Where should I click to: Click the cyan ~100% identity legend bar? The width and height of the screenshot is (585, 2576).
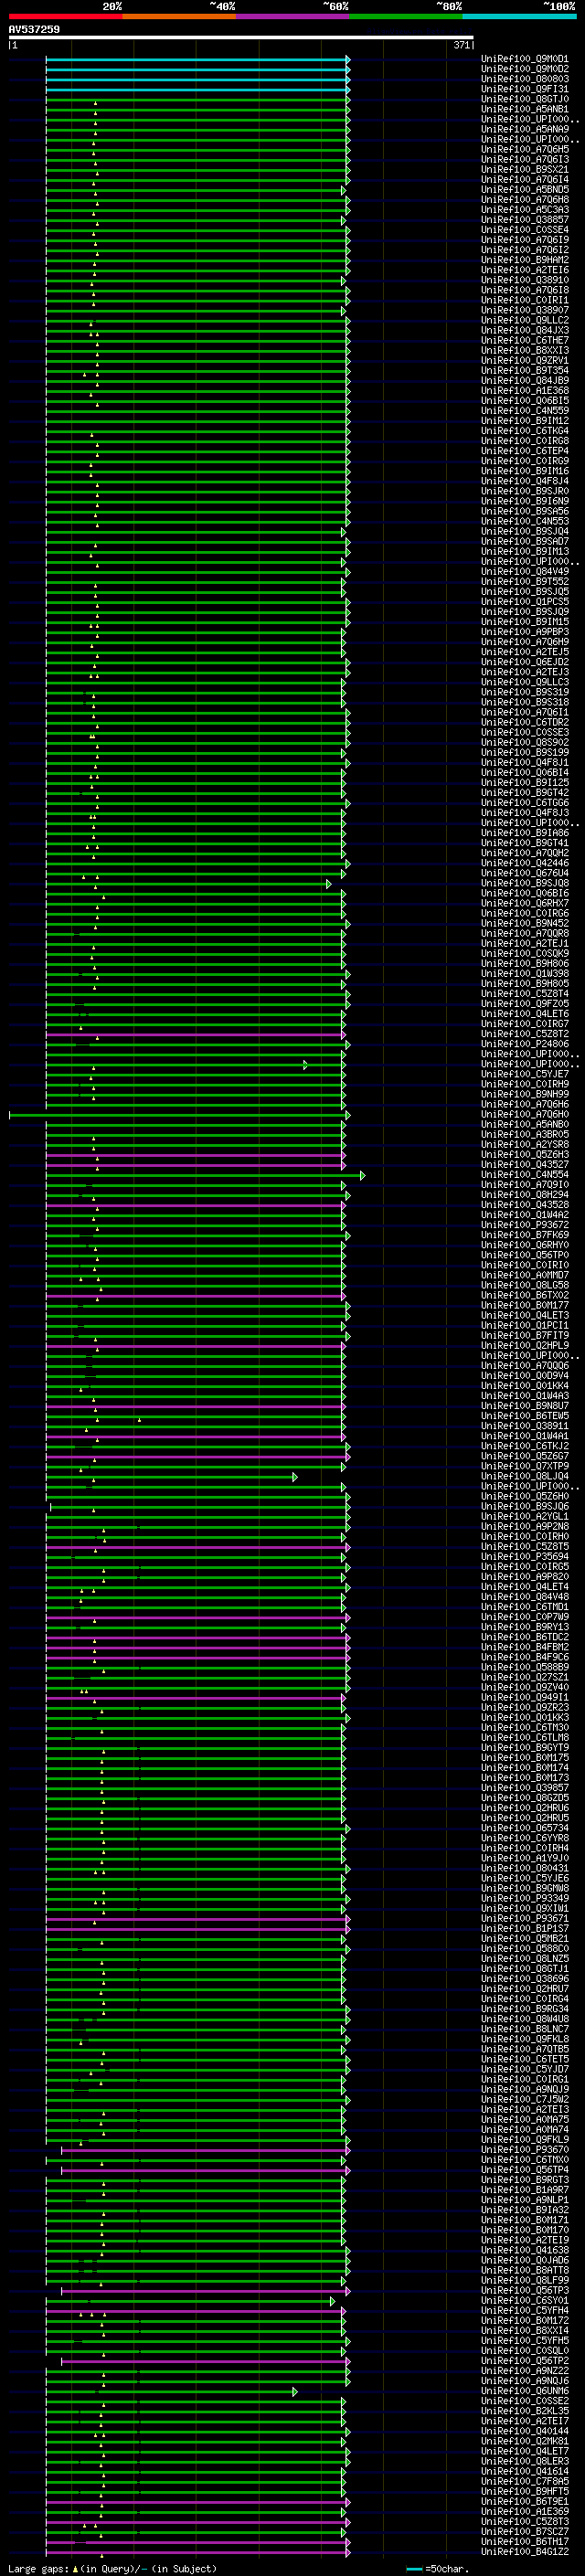[519, 16]
